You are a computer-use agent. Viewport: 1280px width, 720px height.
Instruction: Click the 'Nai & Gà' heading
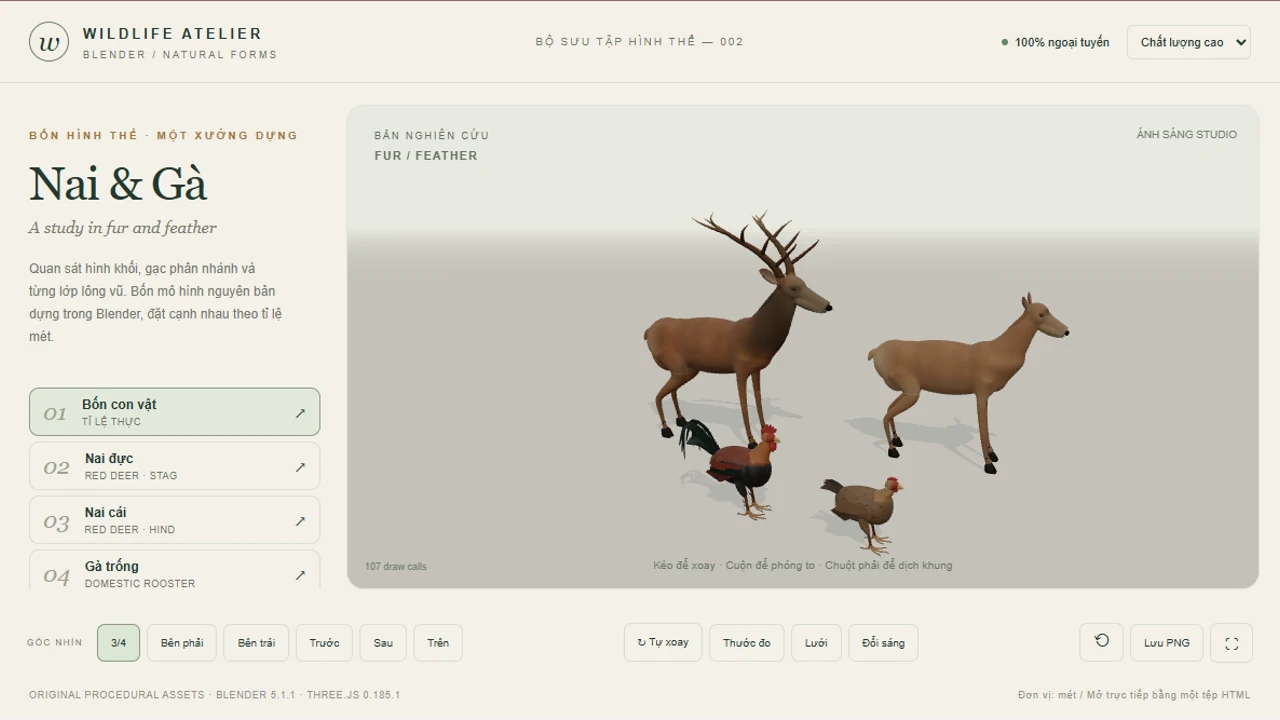[118, 184]
